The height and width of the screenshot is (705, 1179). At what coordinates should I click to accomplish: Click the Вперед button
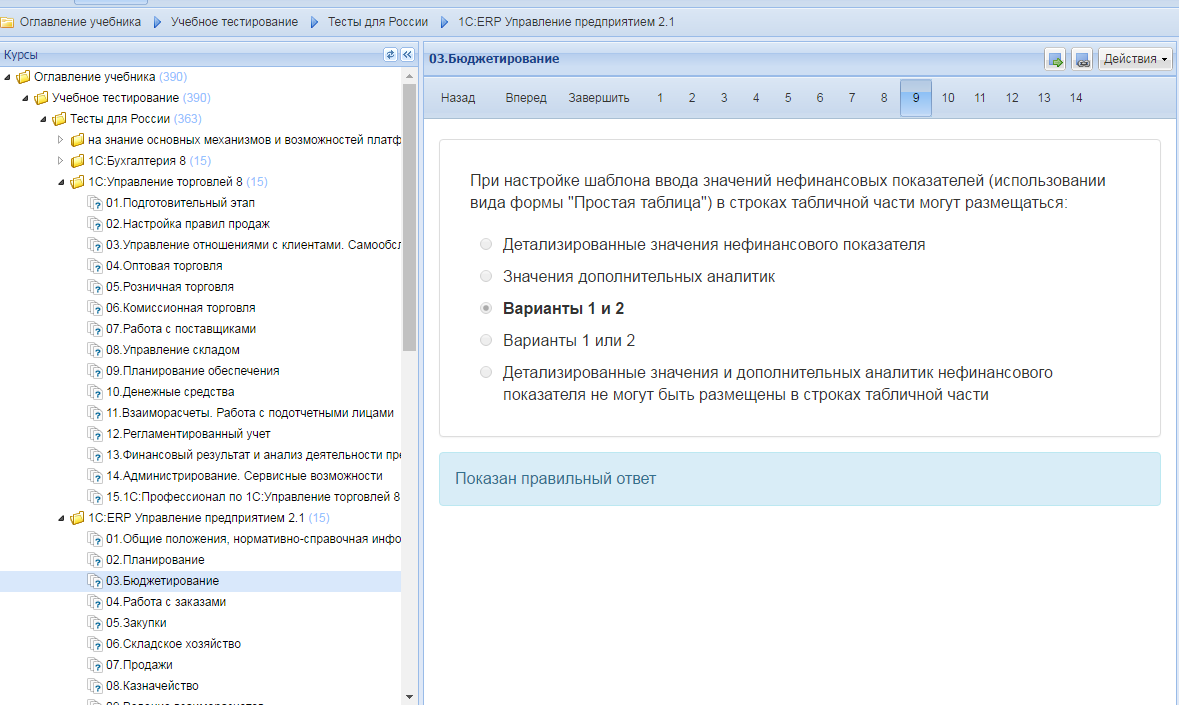click(526, 98)
